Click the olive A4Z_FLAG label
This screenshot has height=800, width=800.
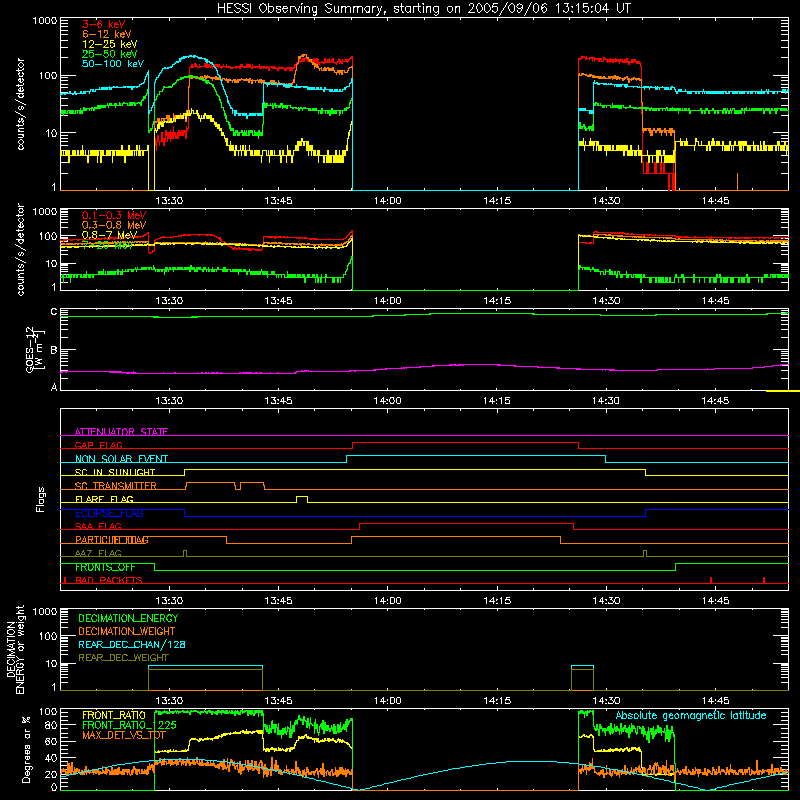click(x=98, y=553)
